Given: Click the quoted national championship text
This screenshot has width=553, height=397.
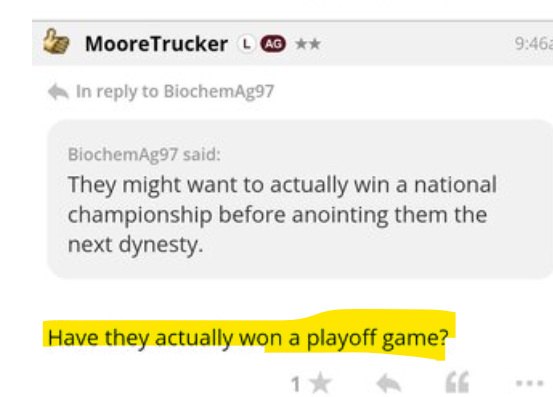Looking at the screenshot, I should 282,214.
